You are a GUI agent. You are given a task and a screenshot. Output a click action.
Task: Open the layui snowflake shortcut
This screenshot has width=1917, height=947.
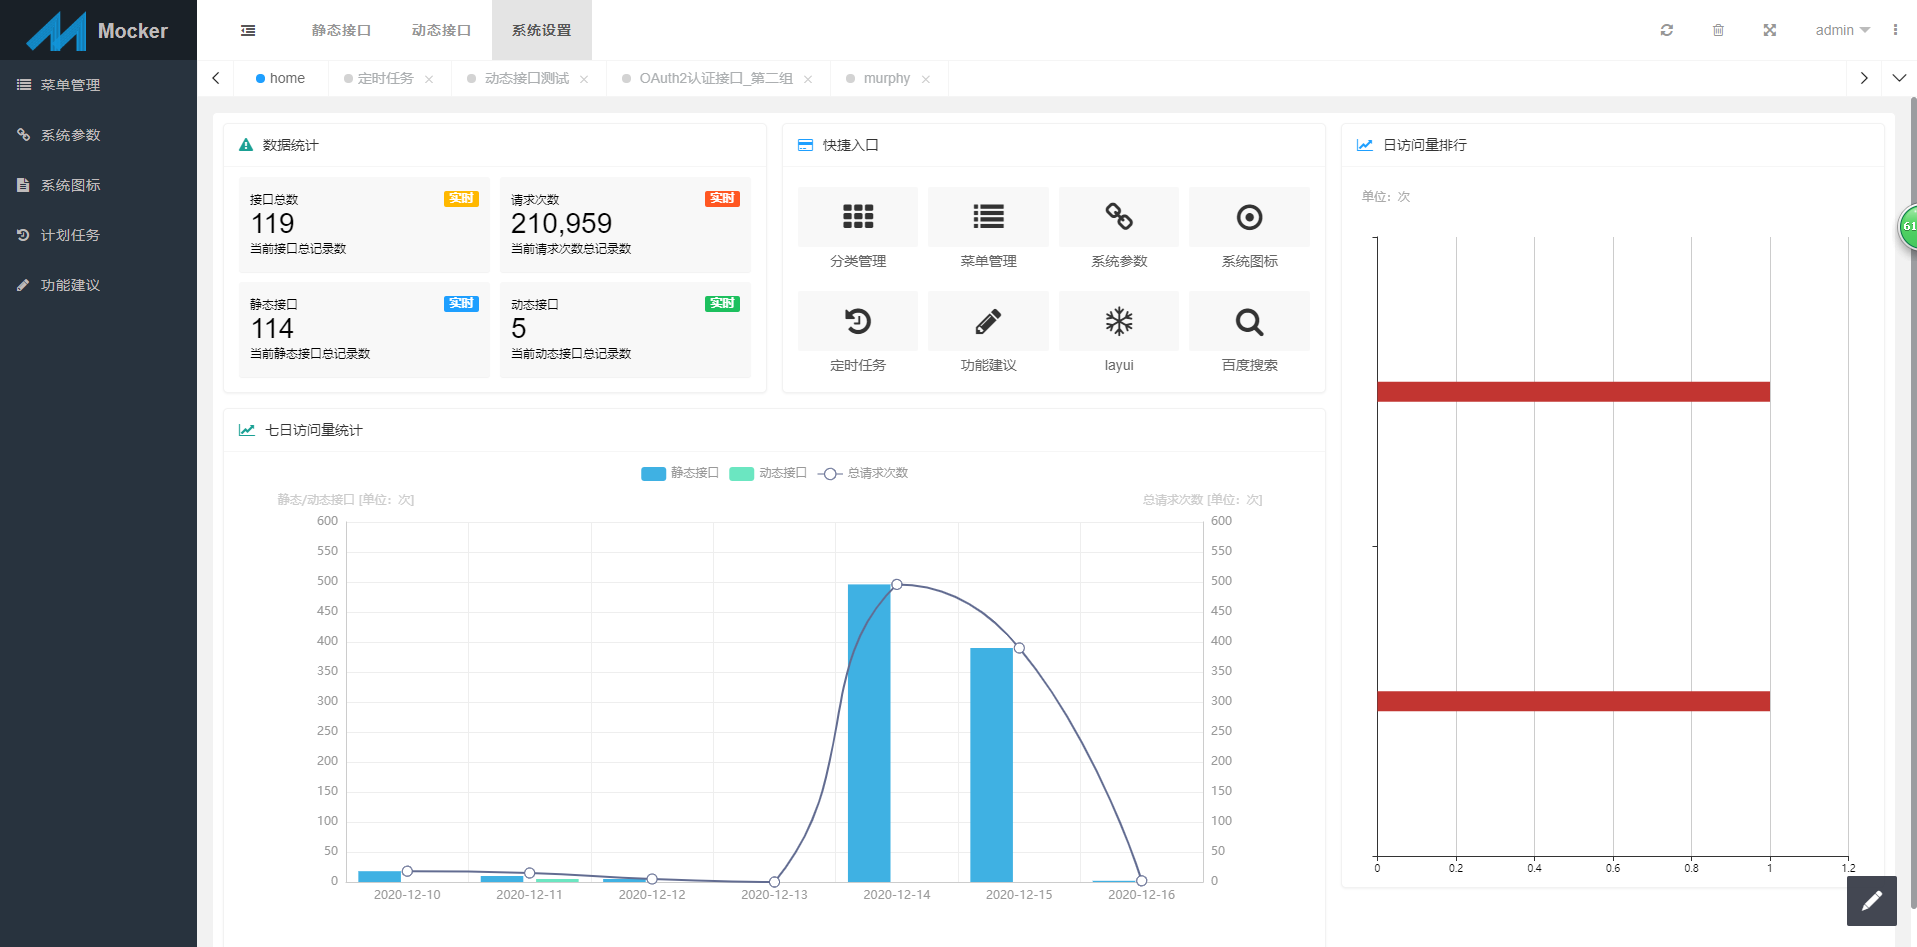click(1118, 321)
